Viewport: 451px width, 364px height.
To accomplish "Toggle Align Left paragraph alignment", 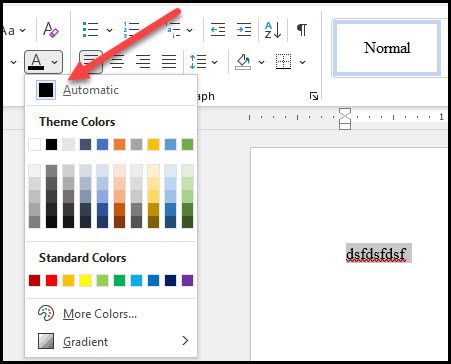I will (90, 62).
